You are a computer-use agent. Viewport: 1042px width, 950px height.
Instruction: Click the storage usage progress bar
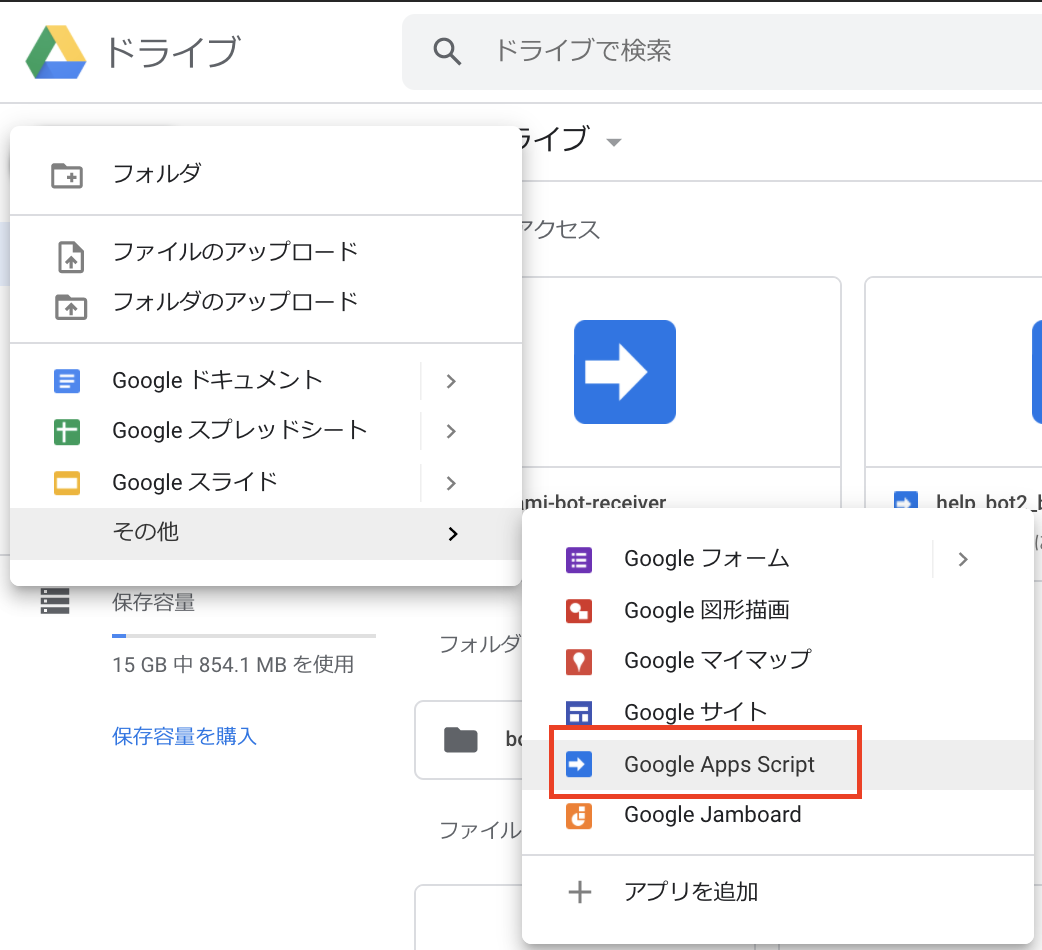[x=243, y=635]
